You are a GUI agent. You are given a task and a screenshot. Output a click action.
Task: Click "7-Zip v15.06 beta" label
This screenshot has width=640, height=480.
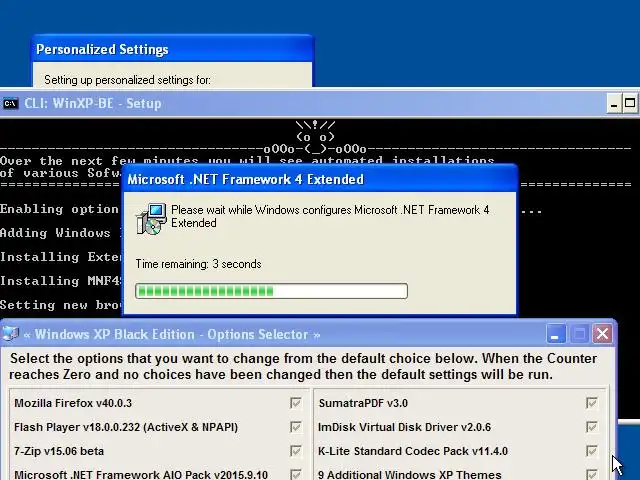click(59, 451)
